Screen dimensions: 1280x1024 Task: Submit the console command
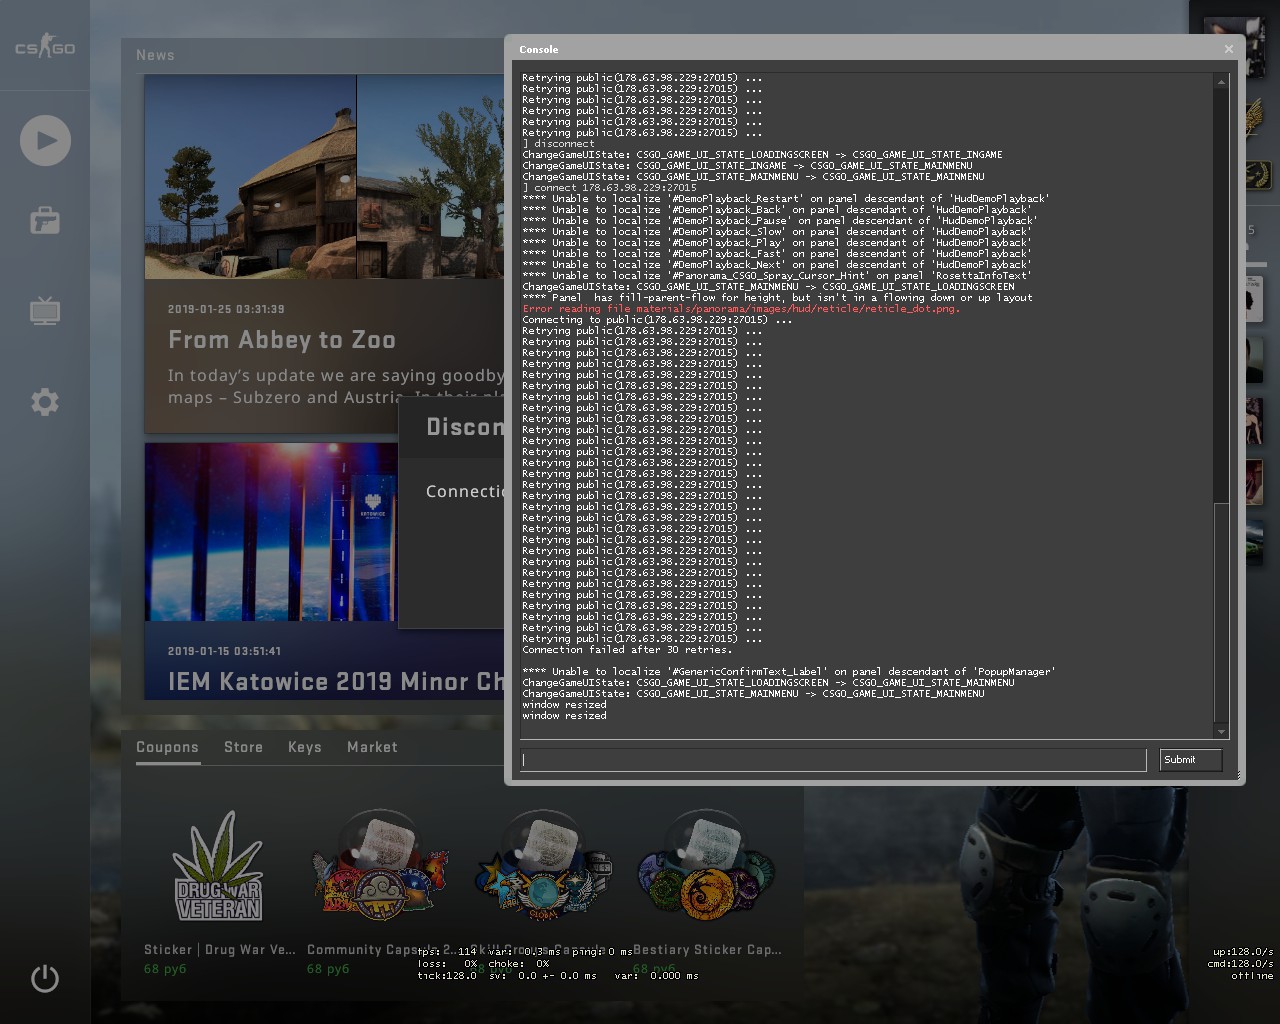[1191, 760]
